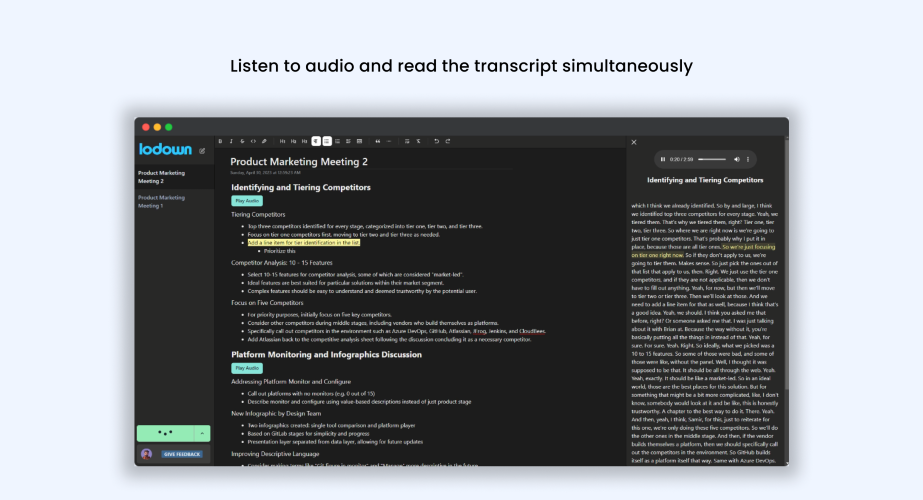The width and height of the screenshot is (923, 500).
Task: Open the user profile avatar
Action: [x=147, y=453]
